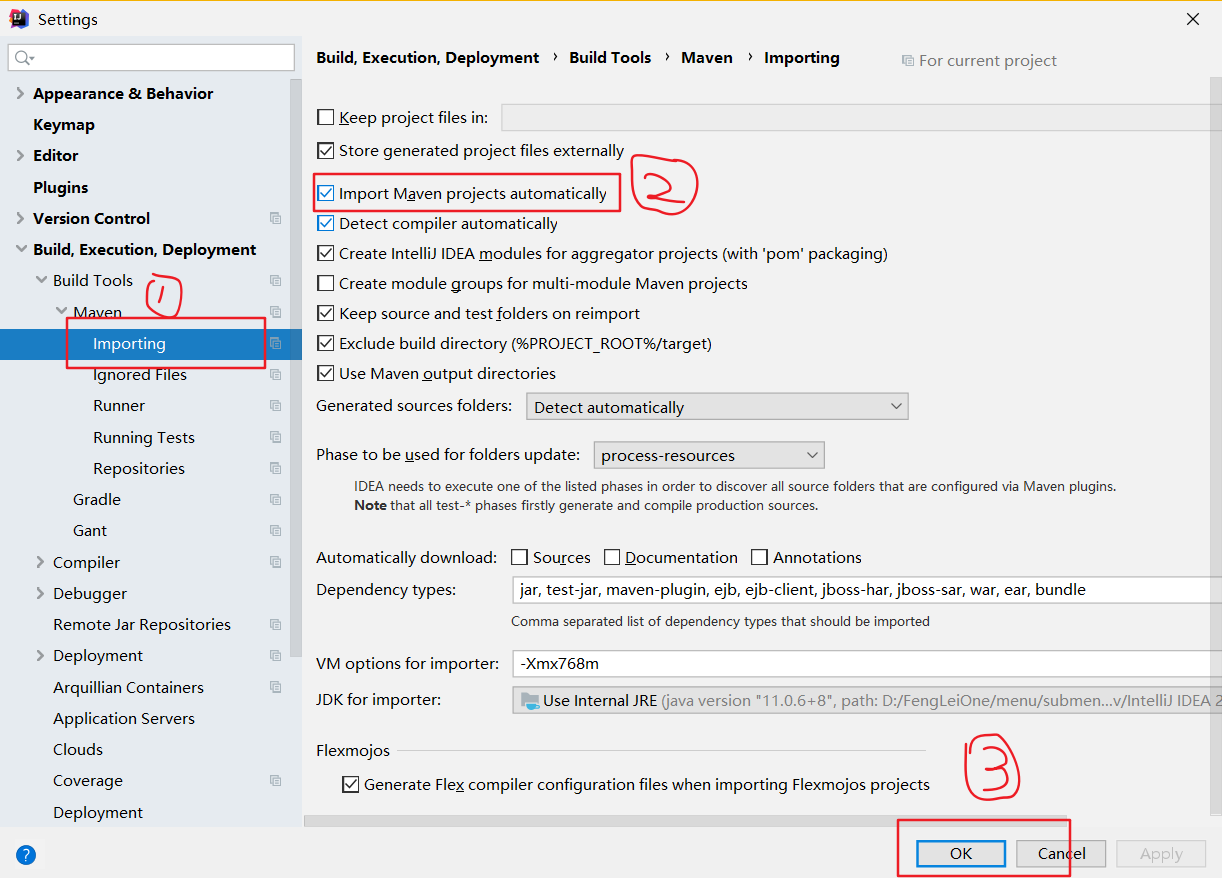Screen dimensions: 1222x878
Task: Toggle Create IntelliJ IDEA modules for aggregator projects
Action: coord(325,253)
